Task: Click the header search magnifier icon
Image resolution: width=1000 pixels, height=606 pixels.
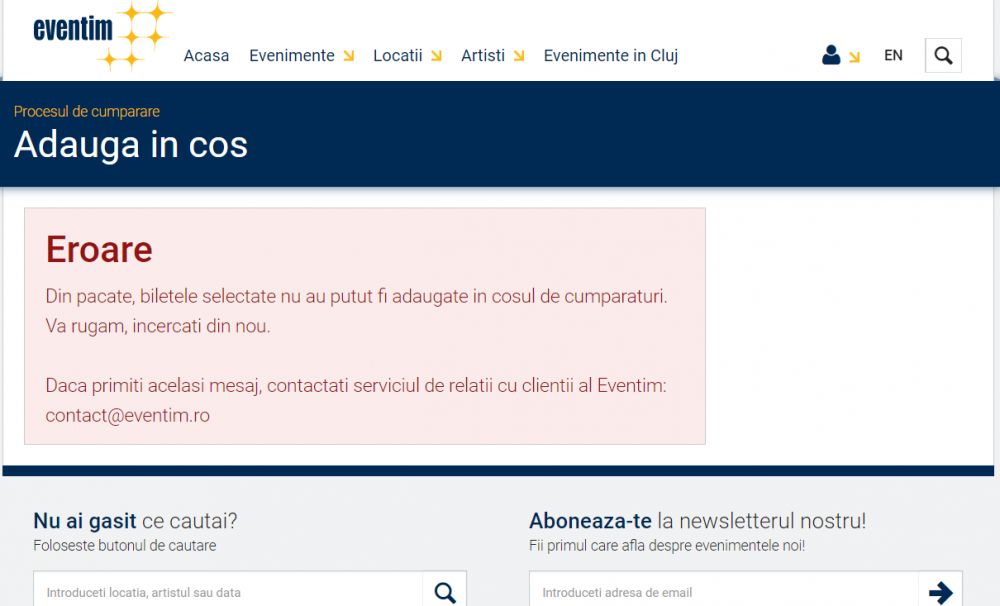Action: [x=943, y=56]
